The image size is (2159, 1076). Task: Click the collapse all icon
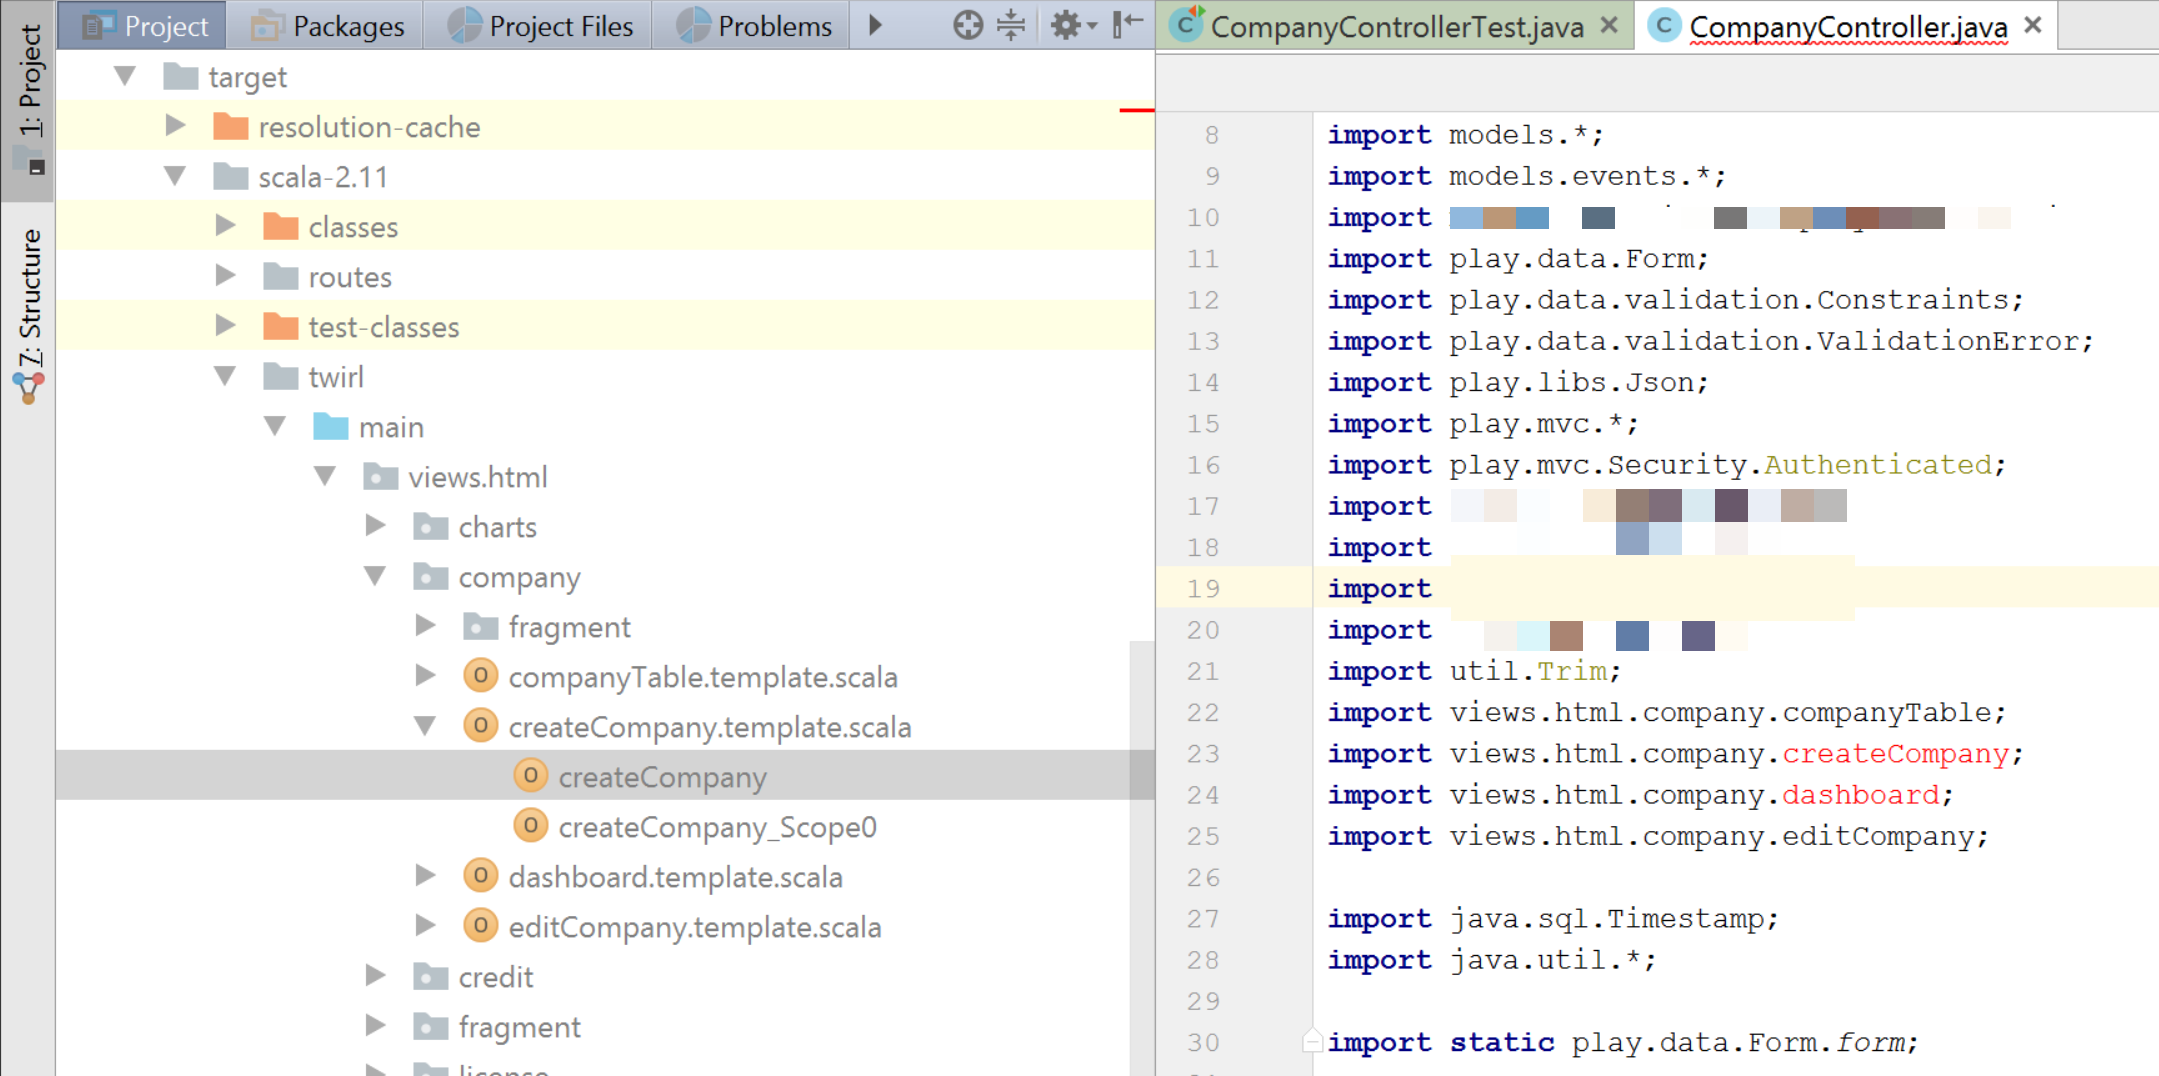[x=1012, y=25]
